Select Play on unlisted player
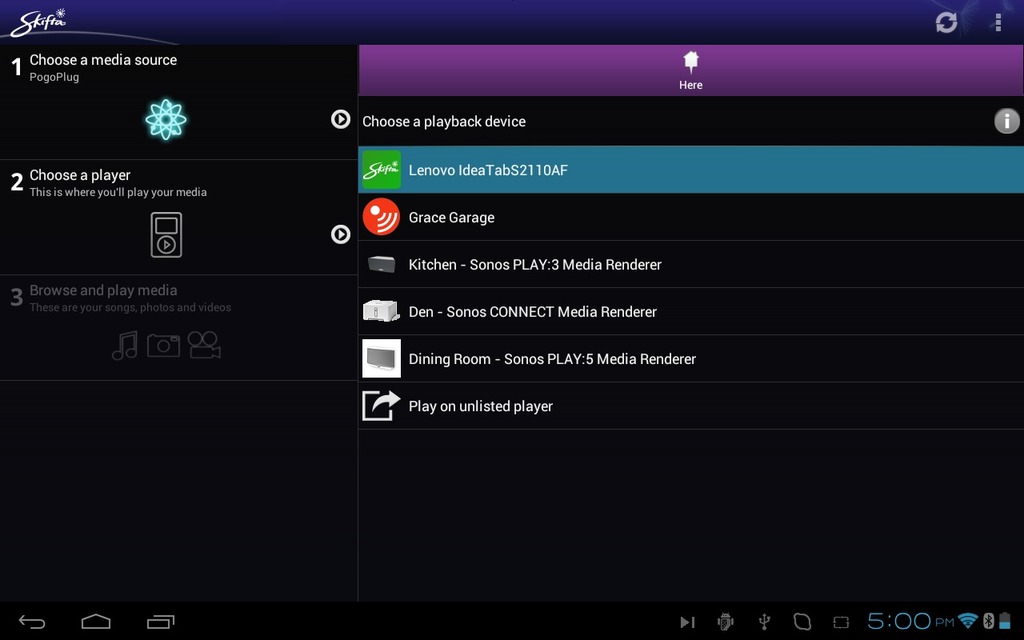The width and height of the screenshot is (1024, 640). click(x=691, y=406)
